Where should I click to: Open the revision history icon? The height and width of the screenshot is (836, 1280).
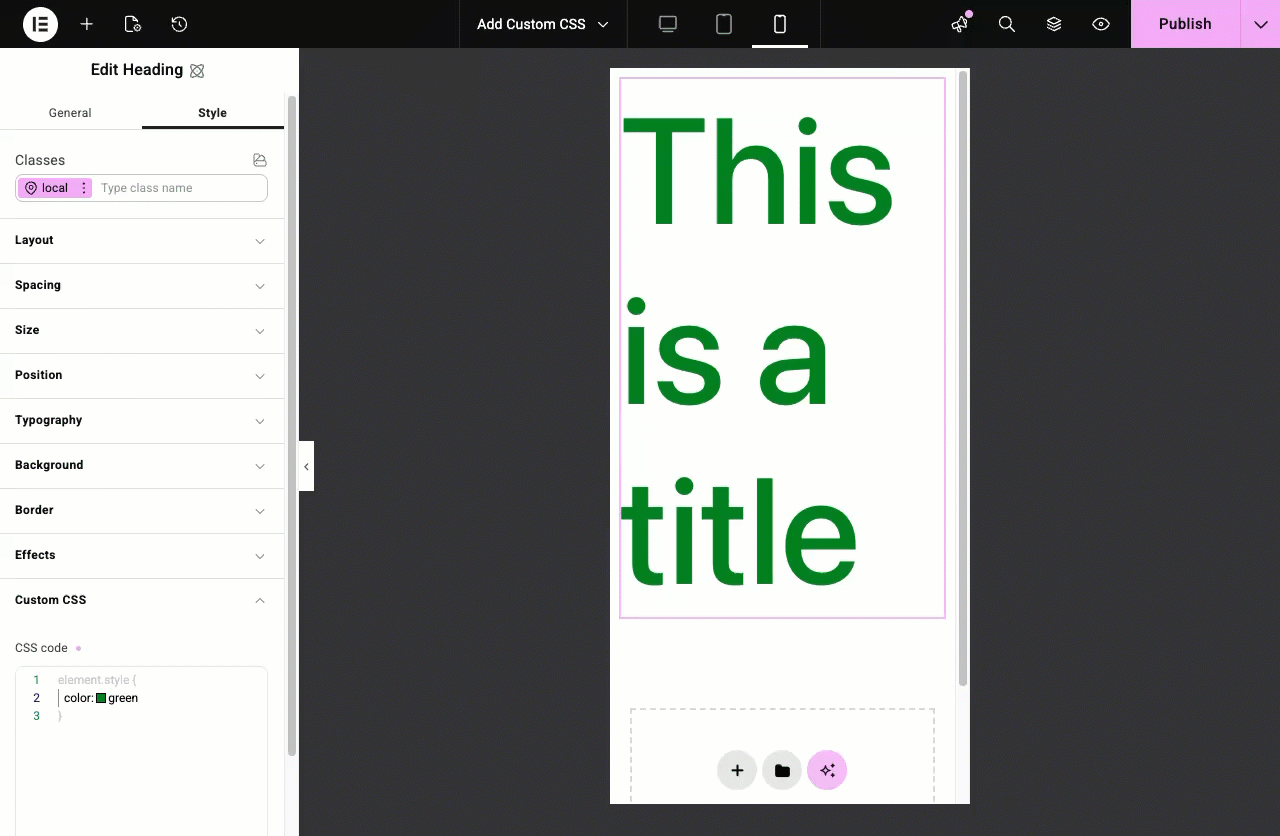179,24
